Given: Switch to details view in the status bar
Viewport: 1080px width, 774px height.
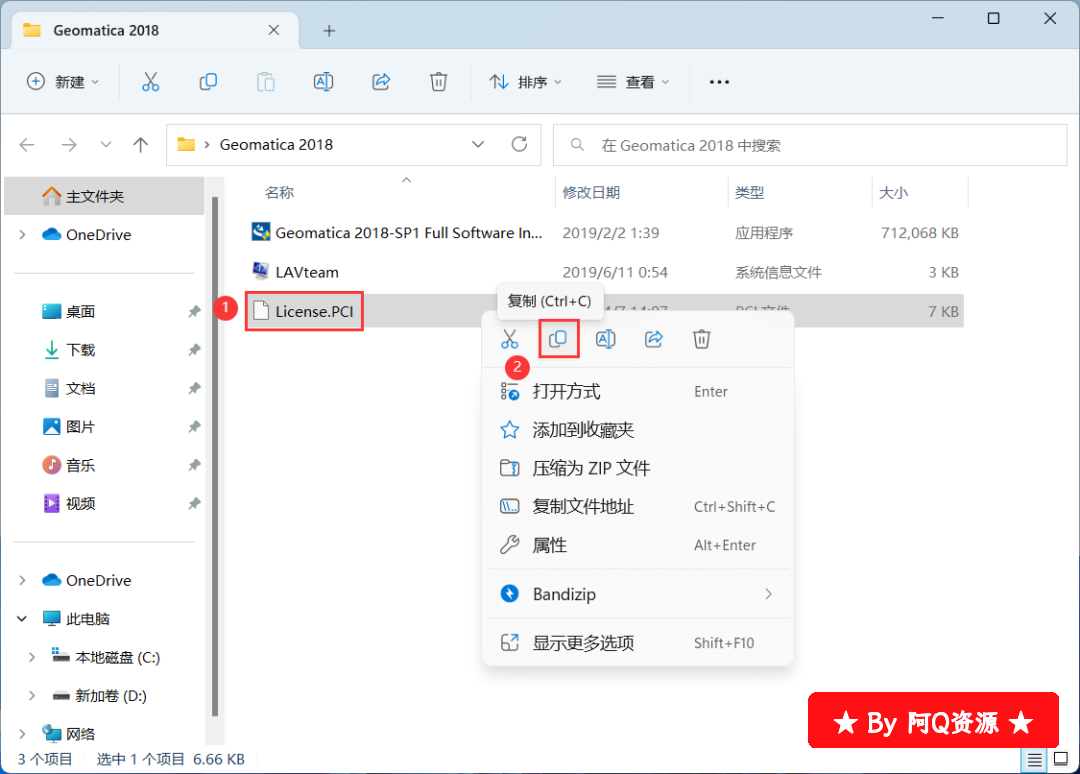Looking at the screenshot, I should 1035,760.
